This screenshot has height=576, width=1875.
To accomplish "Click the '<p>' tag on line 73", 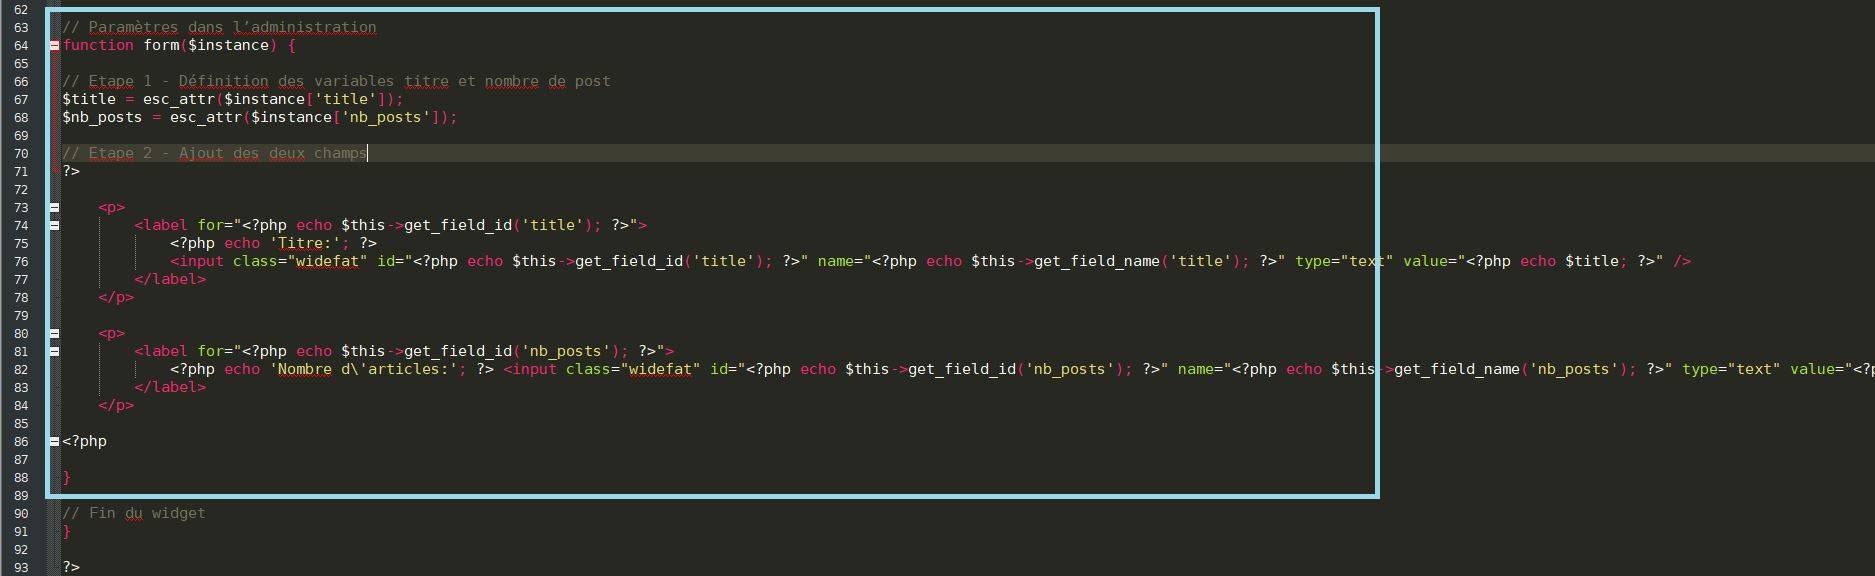I will pos(112,207).
